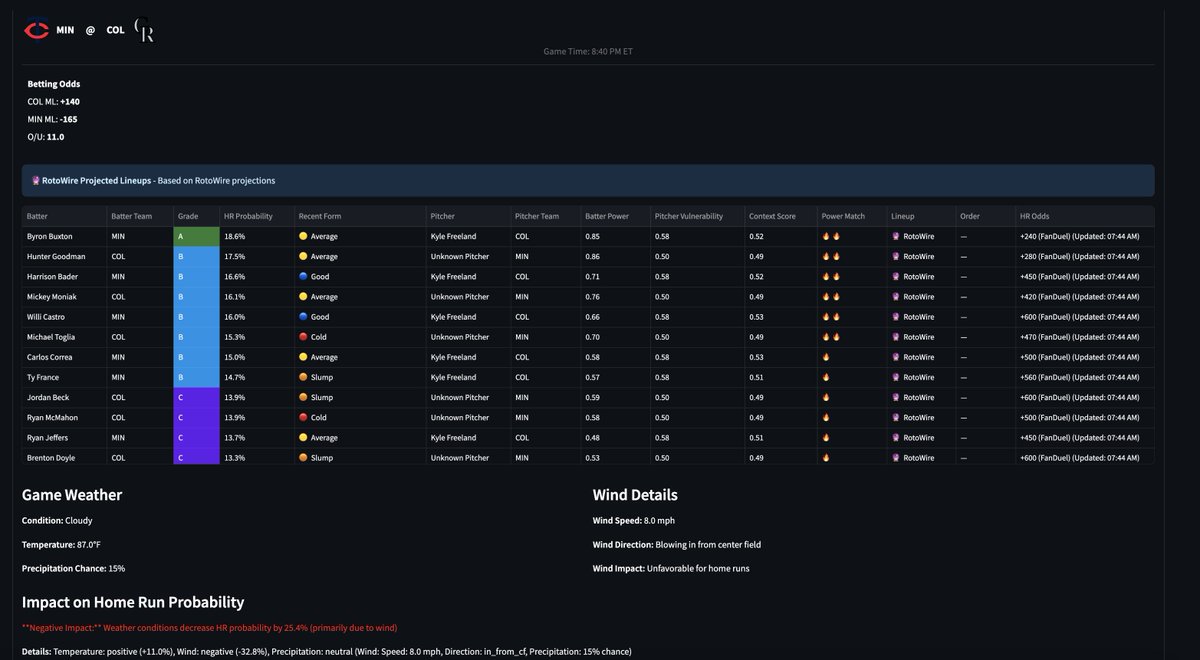Select the Byron Buxton batter cell
This screenshot has width=1200, height=660.
pyautogui.click(x=63, y=237)
